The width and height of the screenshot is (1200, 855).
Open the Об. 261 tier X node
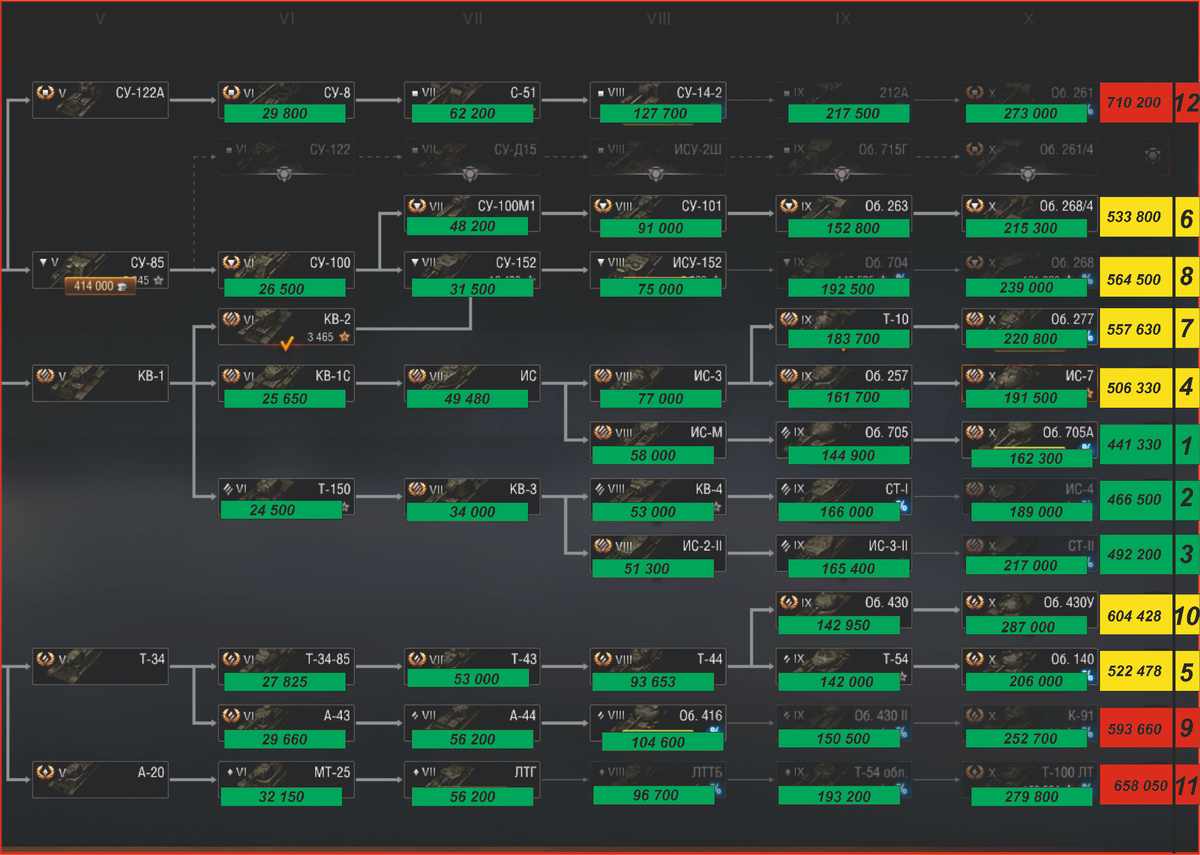[x=1030, y=100]
